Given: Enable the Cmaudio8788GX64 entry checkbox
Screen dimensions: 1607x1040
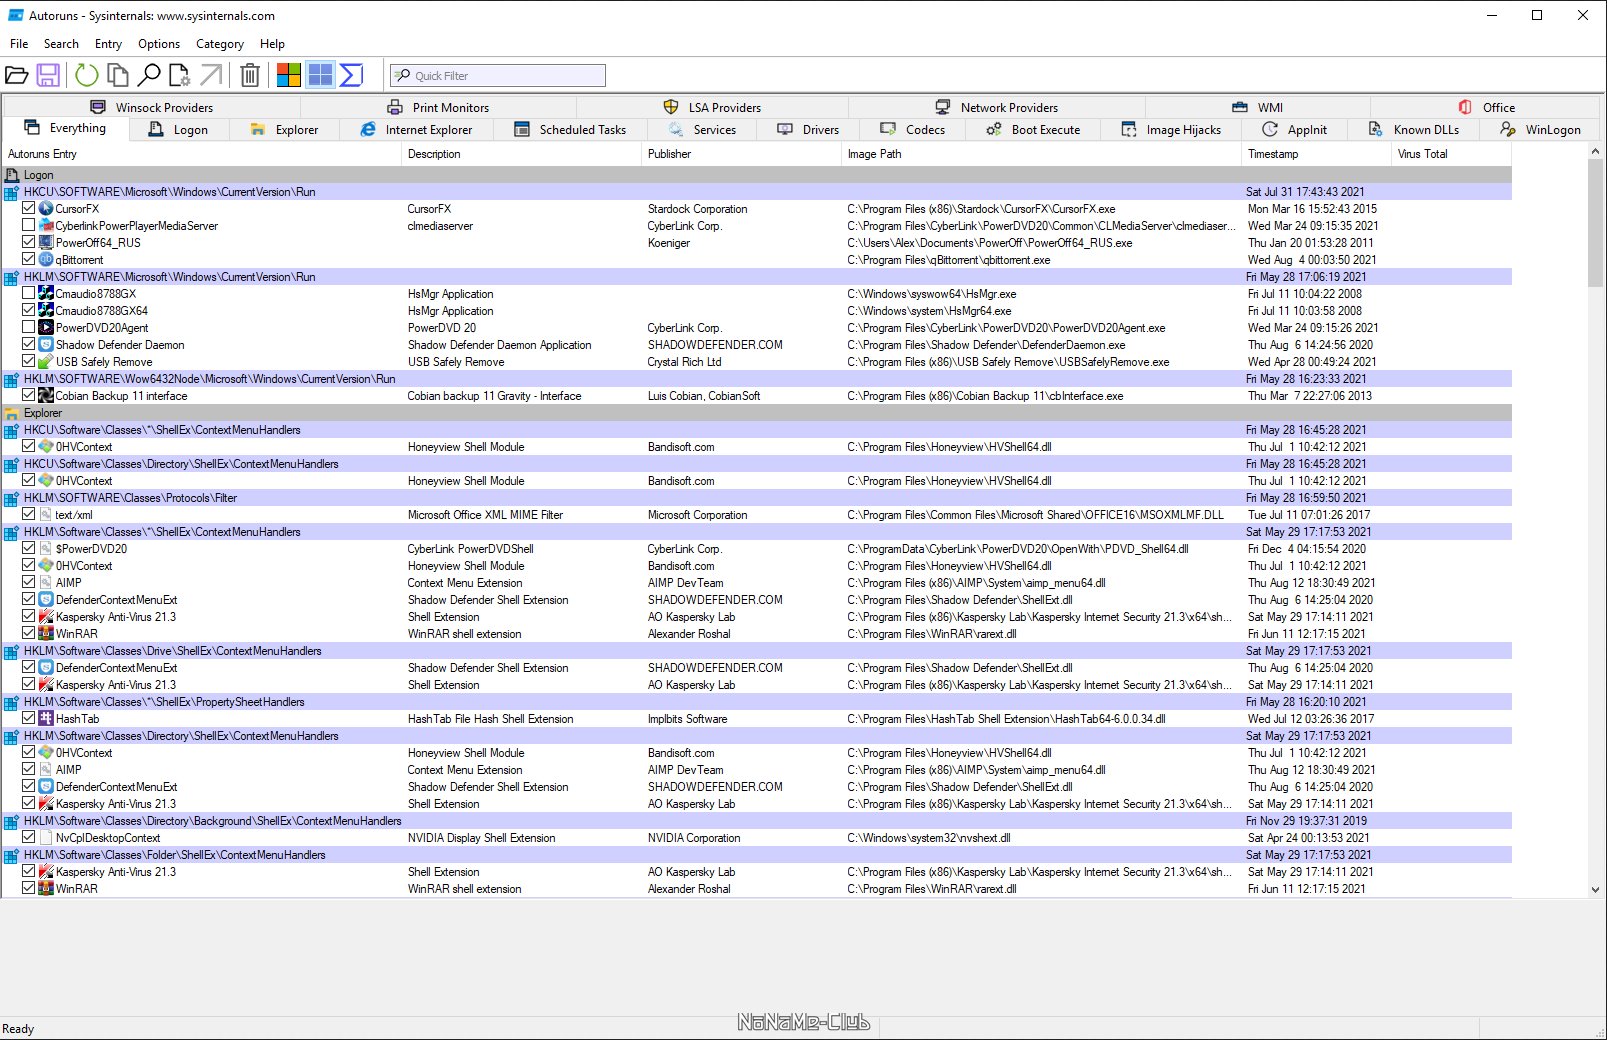Looking at the screenshot, I should [28, 311].
